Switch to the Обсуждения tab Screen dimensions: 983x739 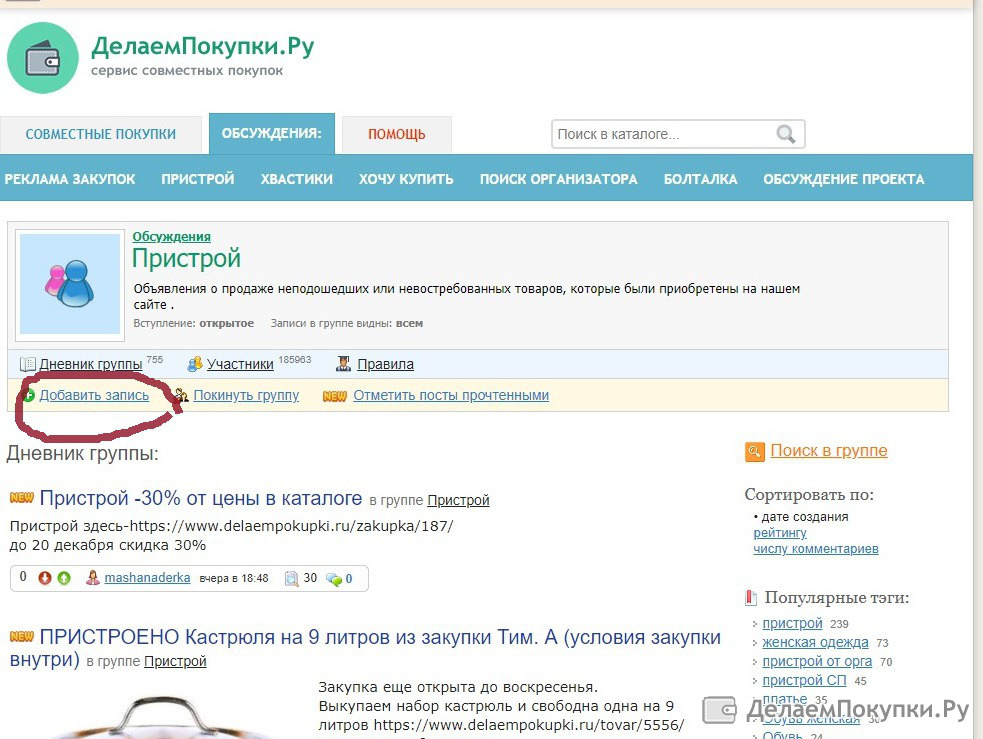271,133
